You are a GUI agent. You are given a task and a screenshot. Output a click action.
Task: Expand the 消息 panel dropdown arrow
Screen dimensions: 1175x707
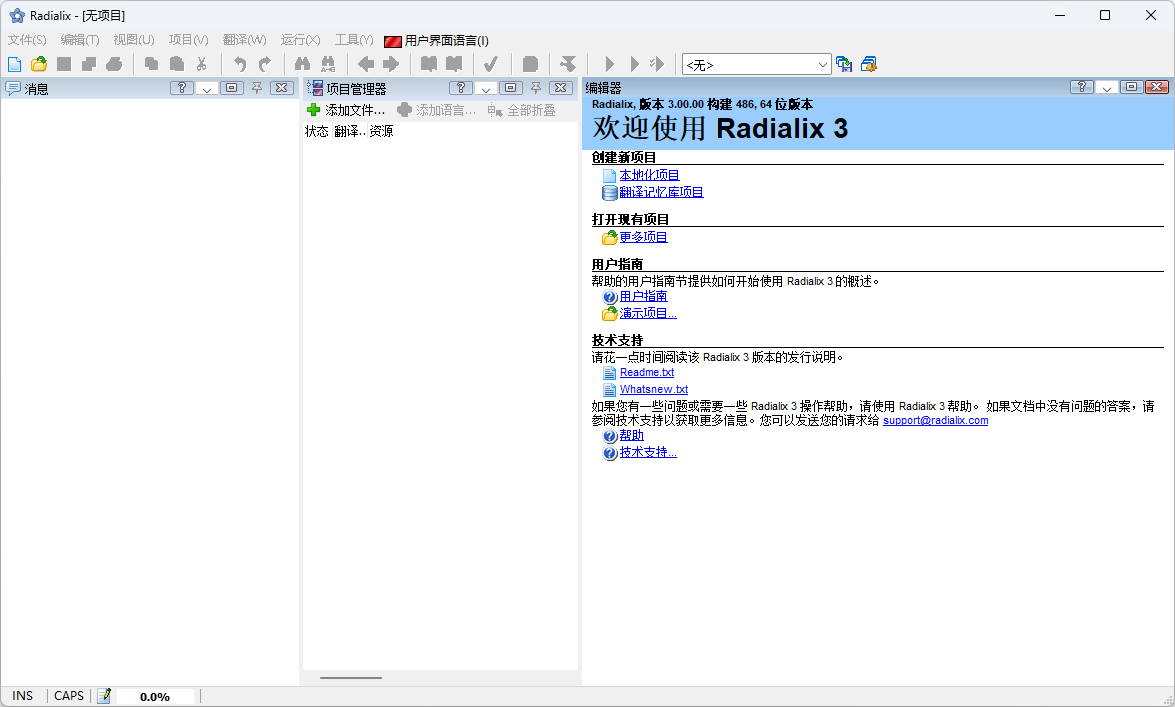[x=206, y=88]
